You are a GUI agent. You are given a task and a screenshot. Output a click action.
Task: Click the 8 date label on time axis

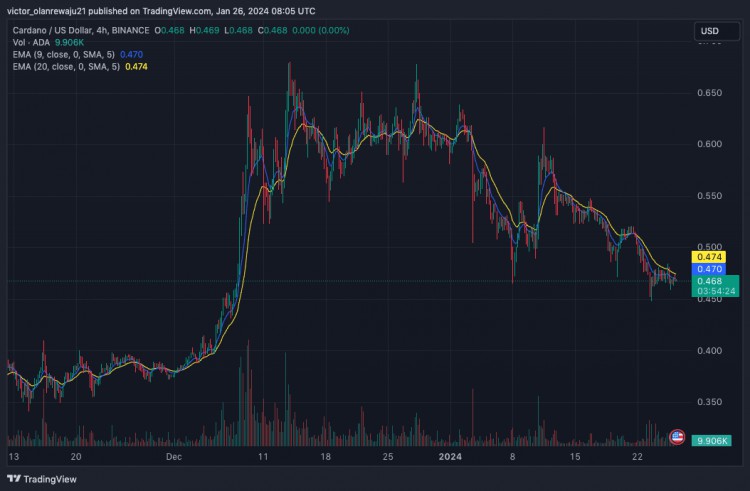(x=512, y=457)
